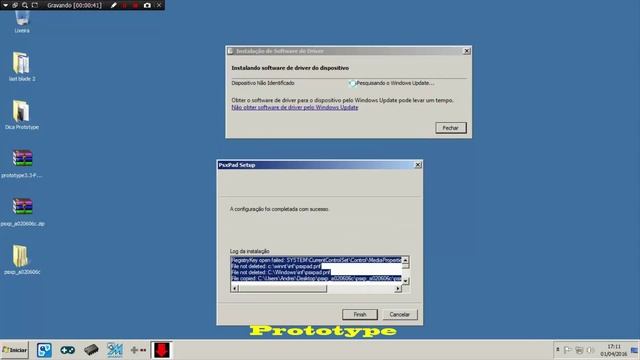Click 'Dispositivo Não Identificado' text in driver dialog

pyautogui.click(x=263, y=83)
